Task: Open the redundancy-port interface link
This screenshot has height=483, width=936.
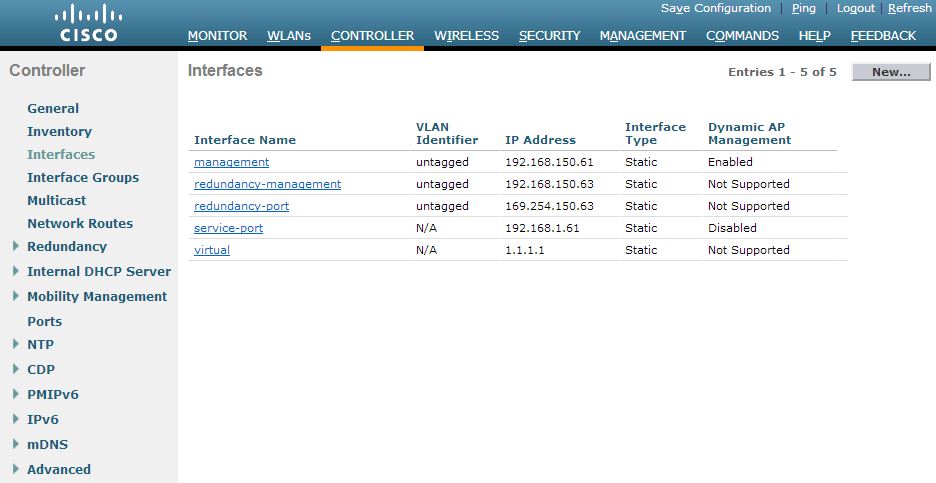Action: click(x=241, y=206)
